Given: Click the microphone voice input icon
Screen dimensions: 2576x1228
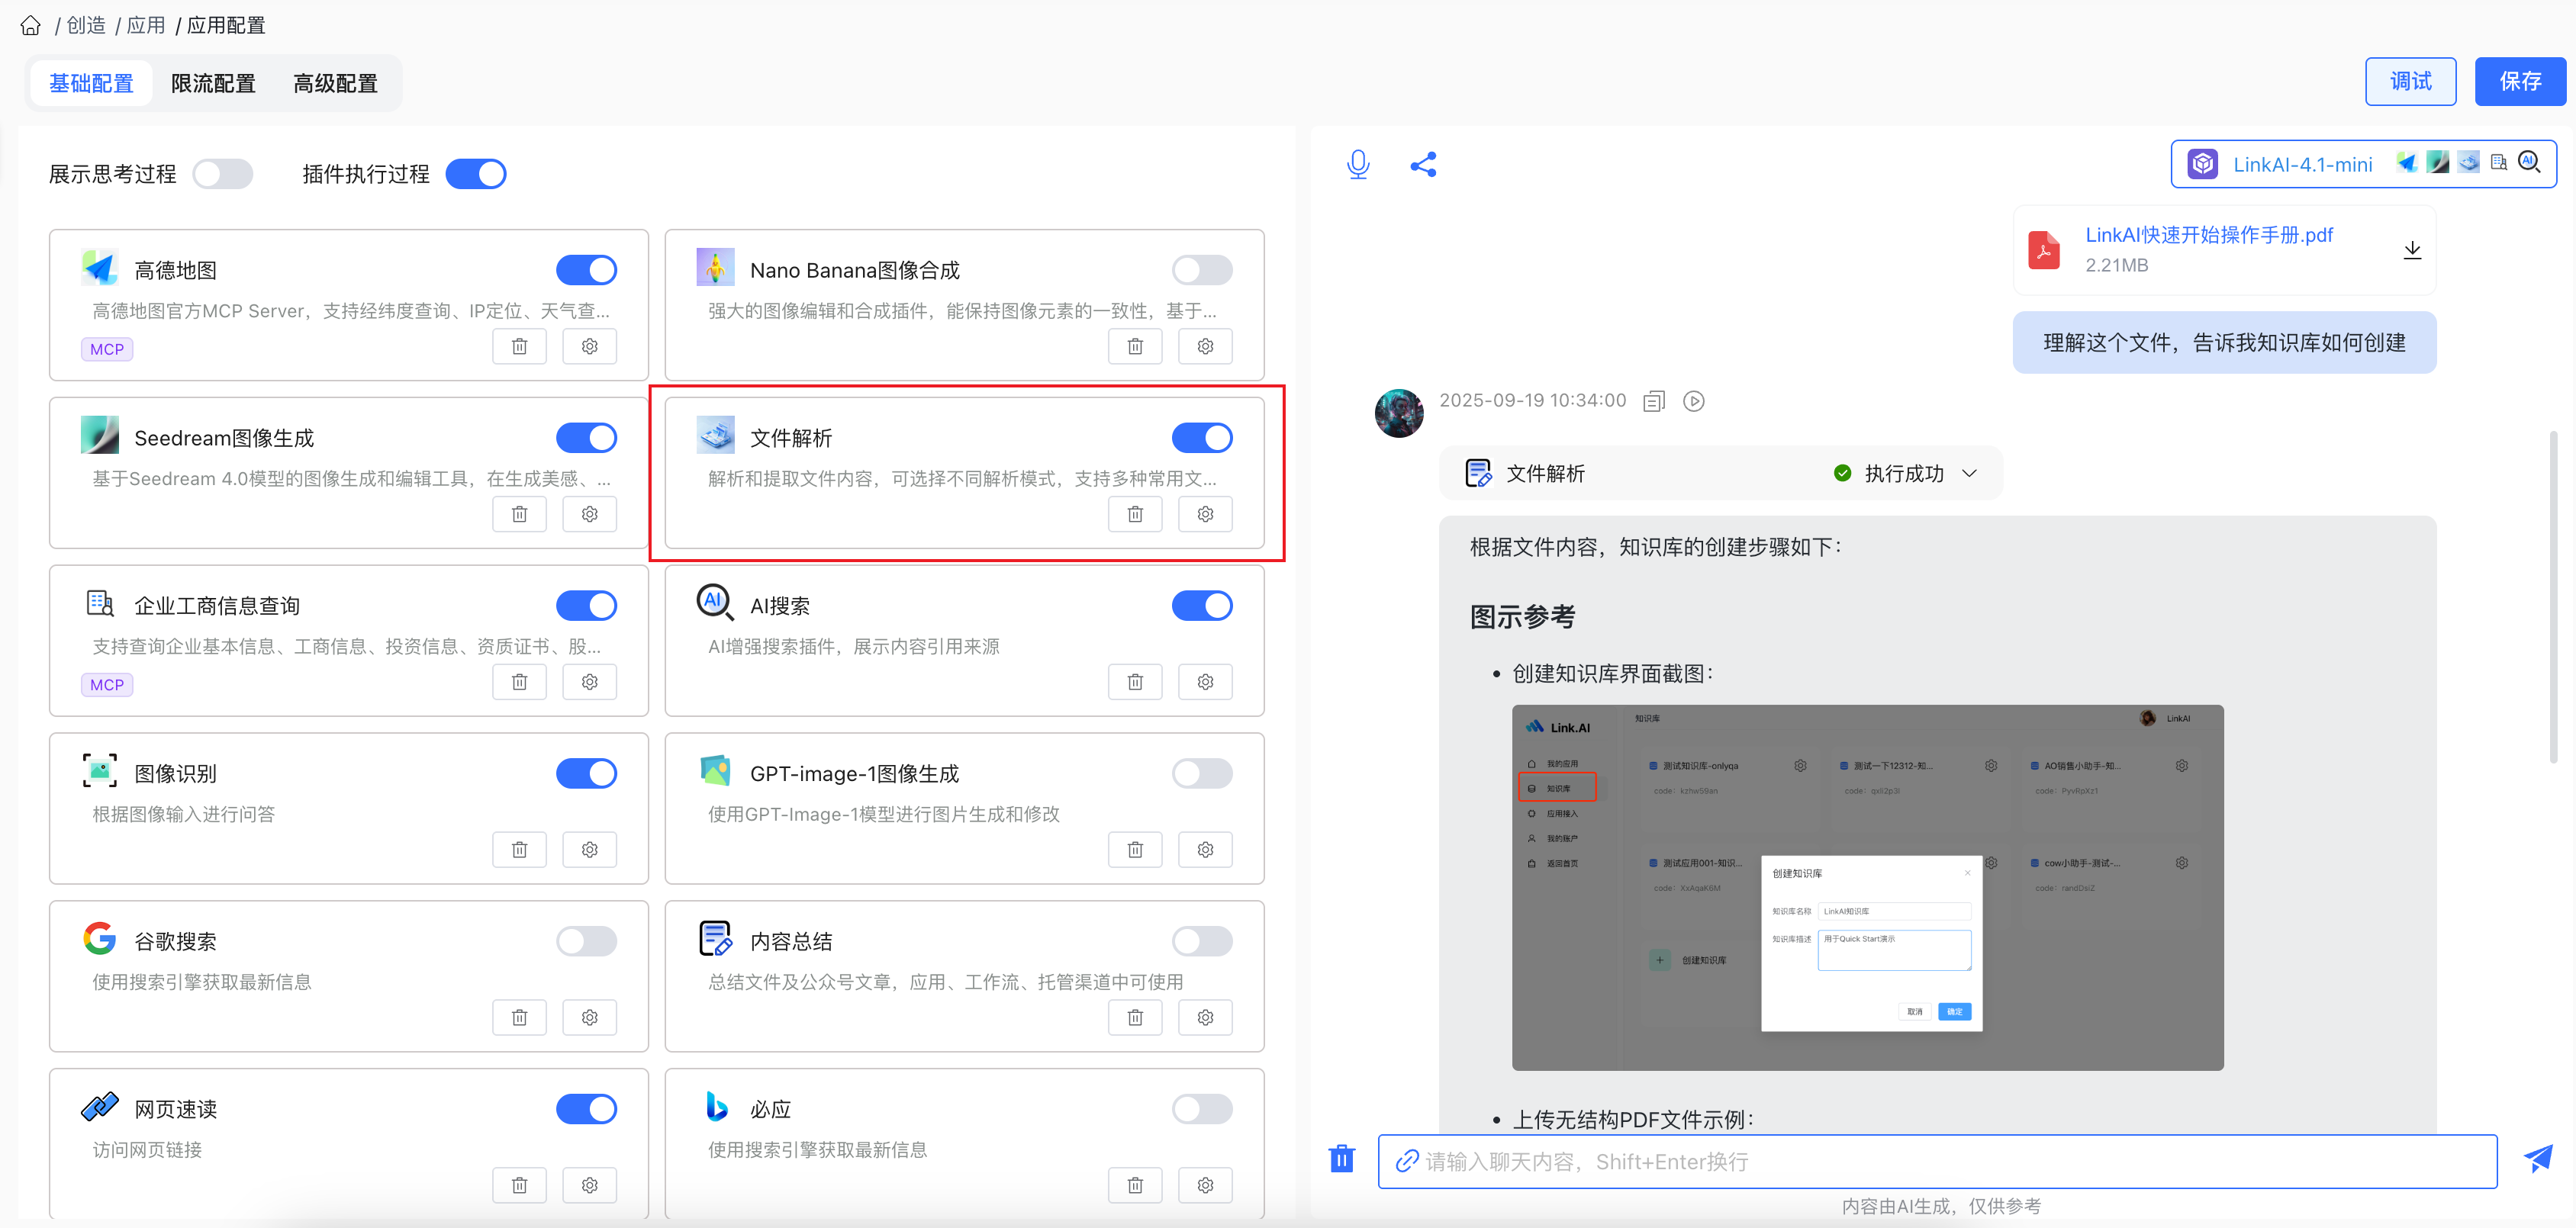Looking at the screenshot, I should click(1357, 164).
